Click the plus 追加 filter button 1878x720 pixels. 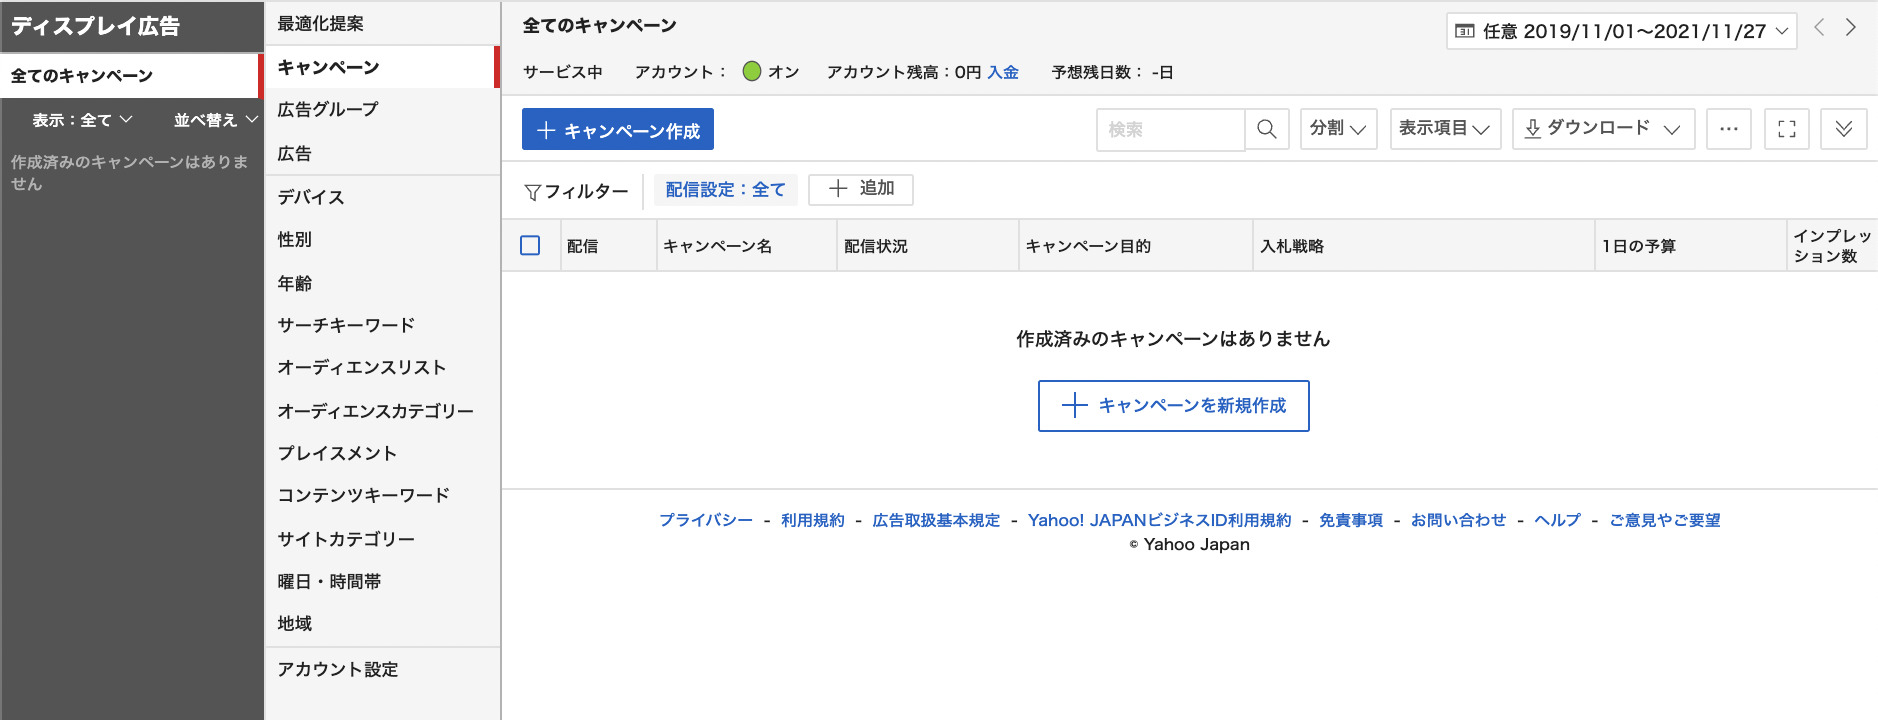pos(860,189)
